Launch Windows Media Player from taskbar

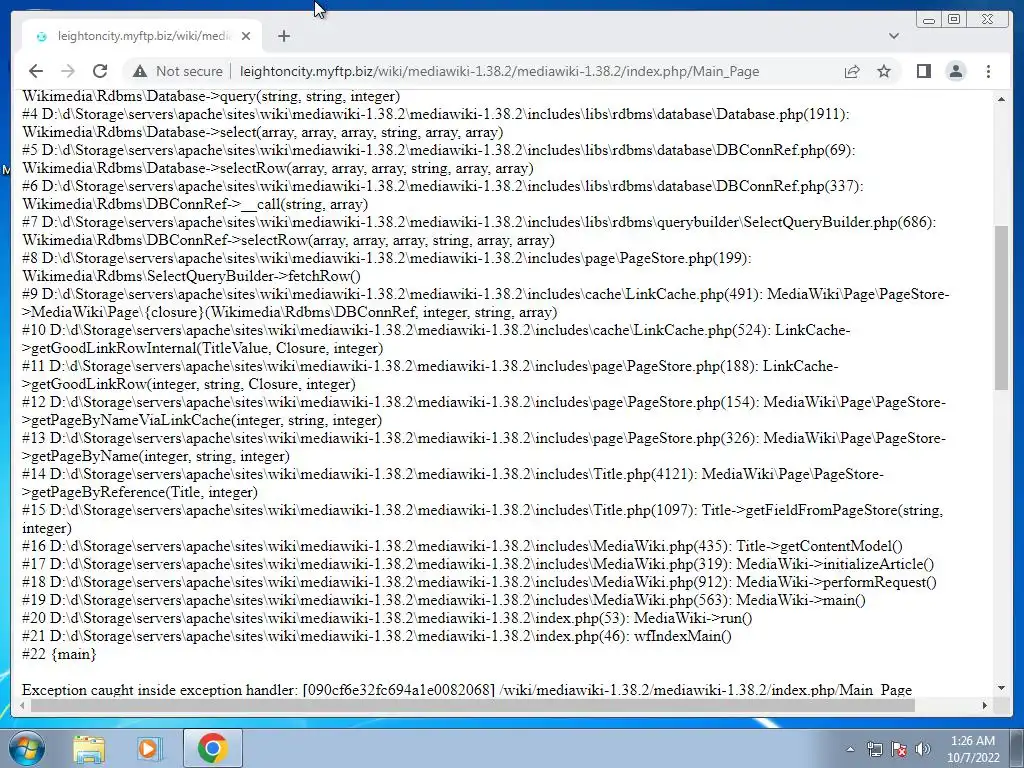tap(149, 748)
